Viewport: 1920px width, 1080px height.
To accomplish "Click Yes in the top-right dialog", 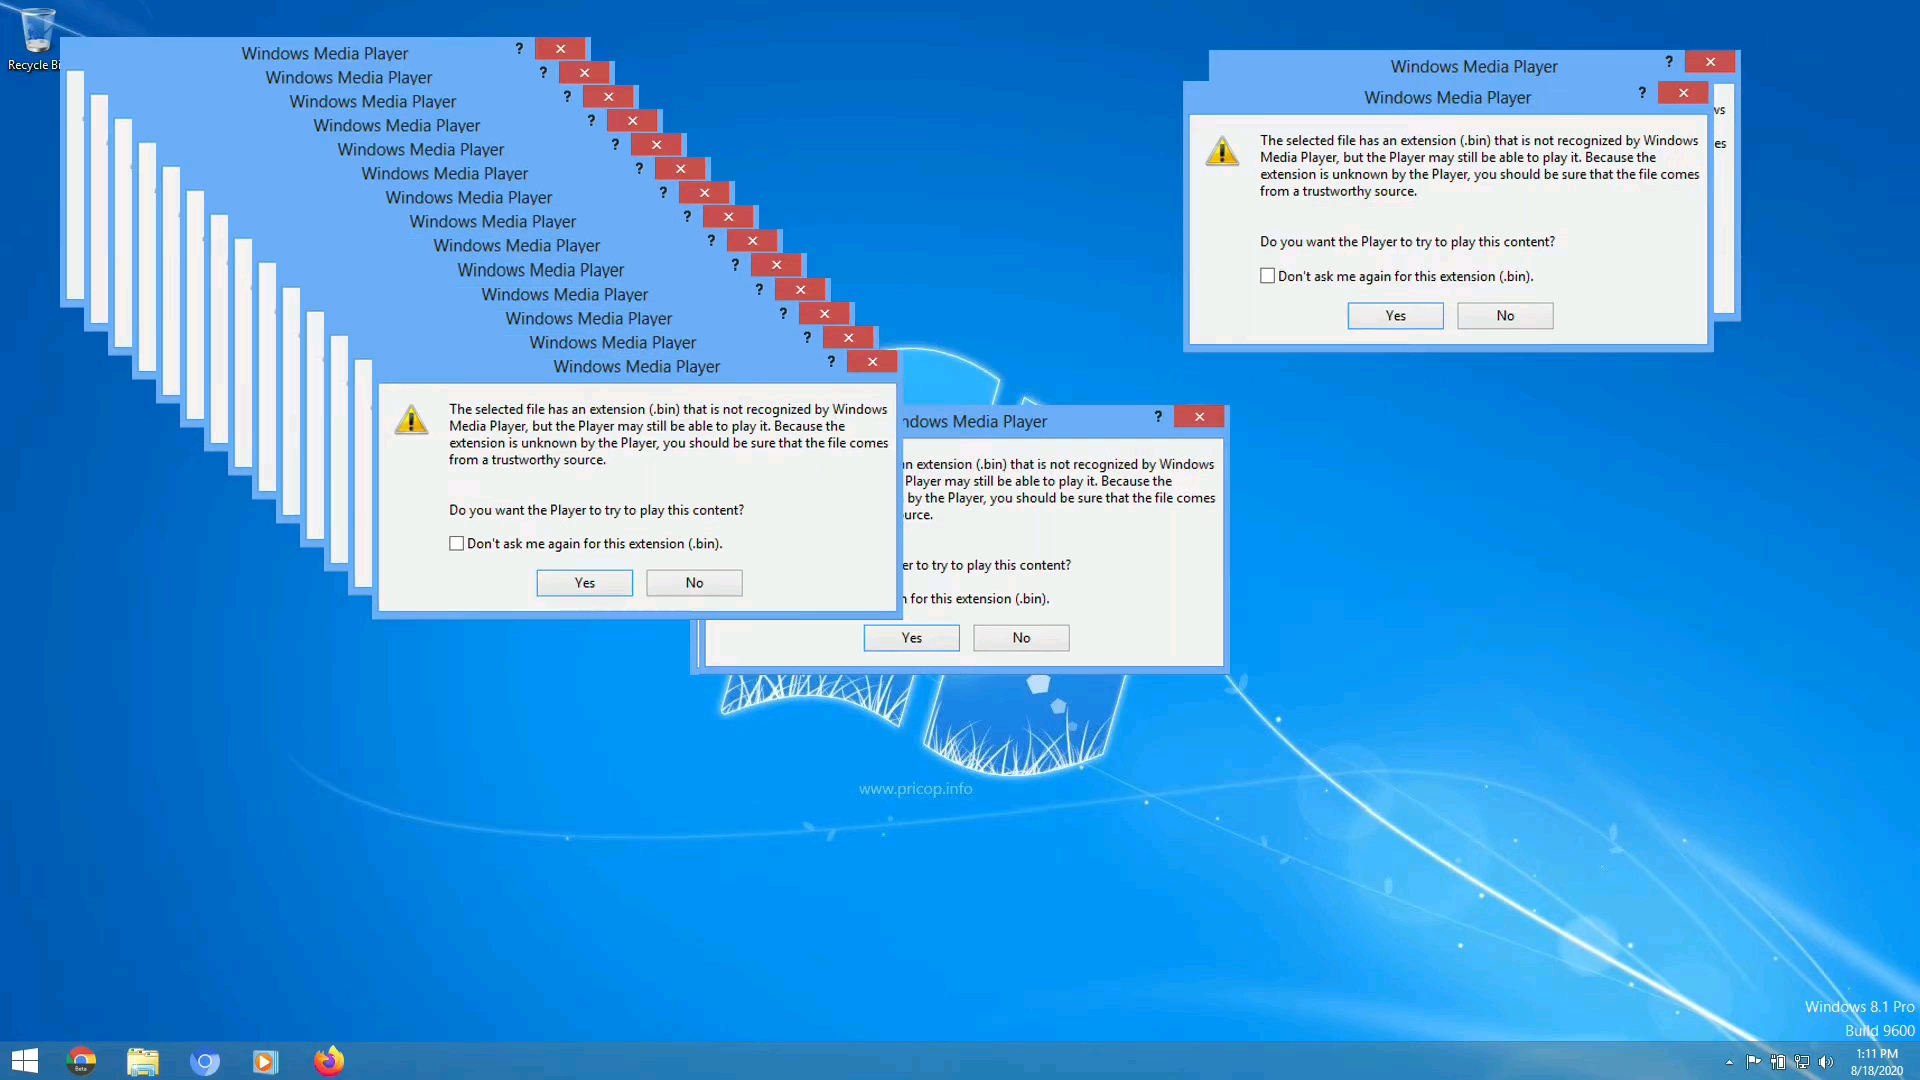I will click(1396, 316).
